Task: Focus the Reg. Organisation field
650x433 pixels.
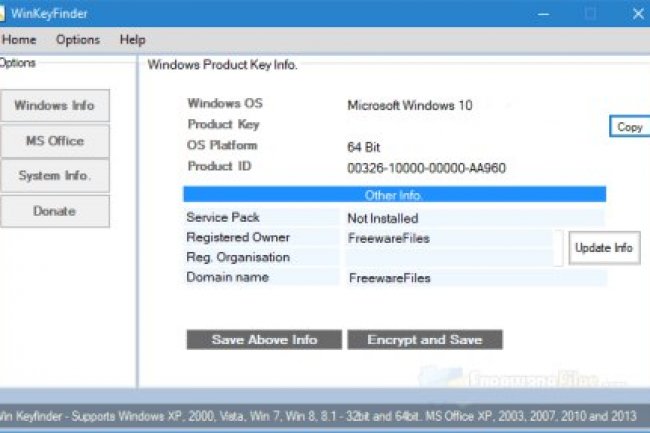Action: click(449, 258)
